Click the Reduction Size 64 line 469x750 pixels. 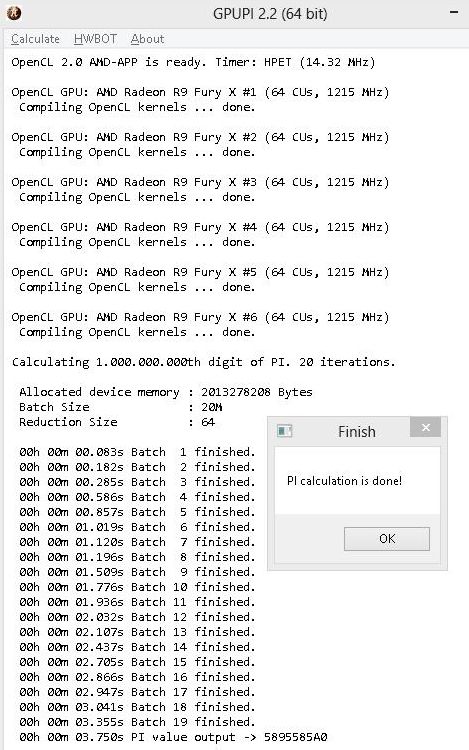coord(117,422)
